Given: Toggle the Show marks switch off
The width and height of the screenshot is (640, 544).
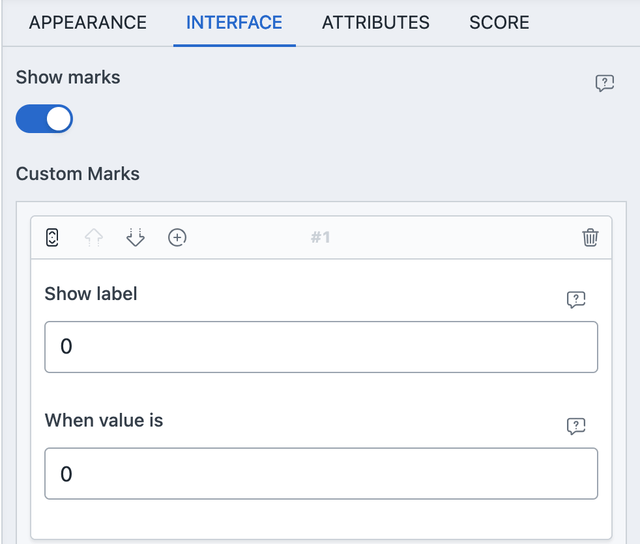Looking at the screenshot, I should tap(44, 119).
